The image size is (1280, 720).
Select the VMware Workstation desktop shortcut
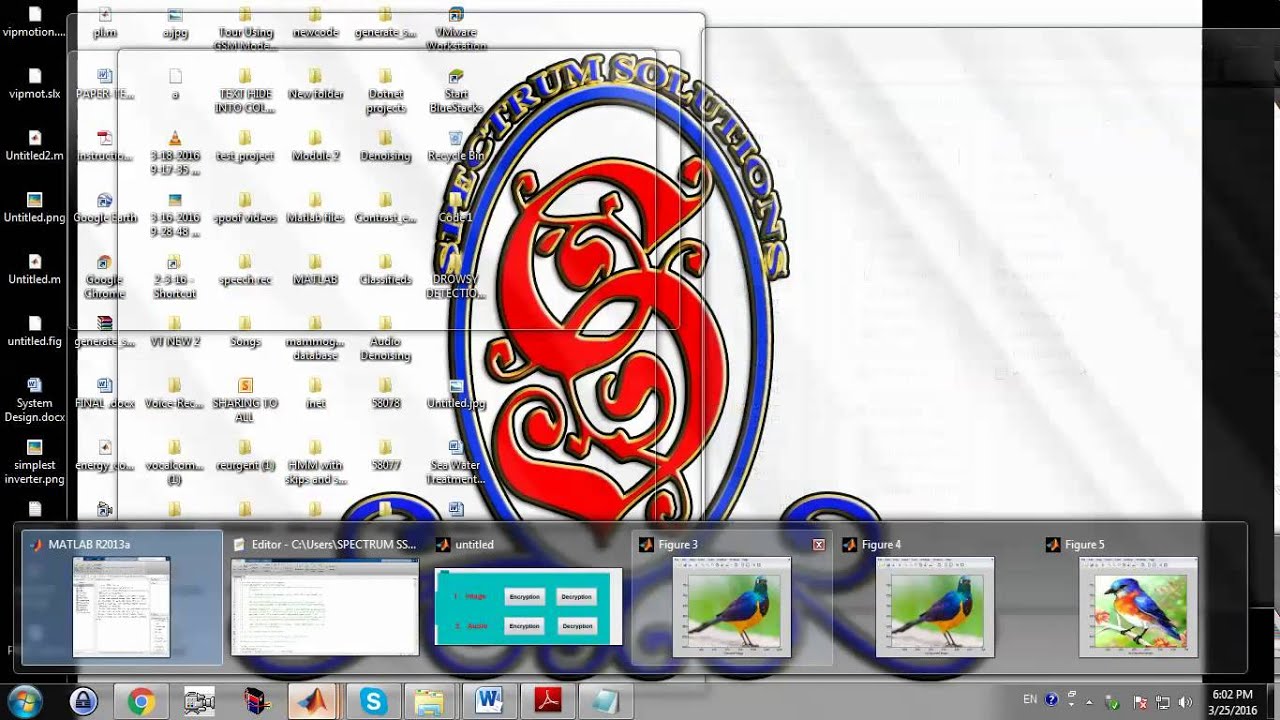coord(456,28)
